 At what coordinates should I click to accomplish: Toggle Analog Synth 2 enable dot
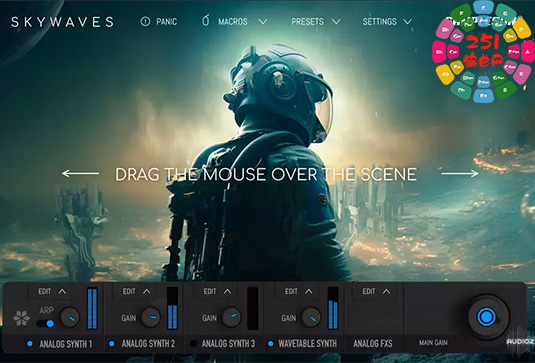pyautogui.click(x=112, y=344)
